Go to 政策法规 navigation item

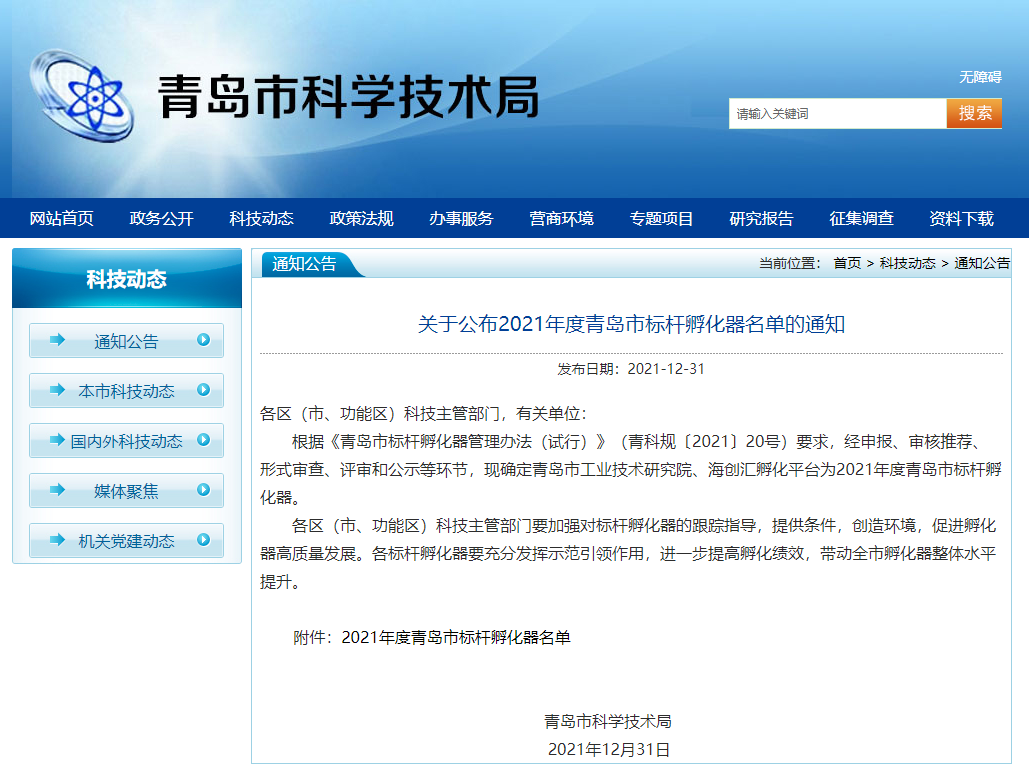coord(362,219)
